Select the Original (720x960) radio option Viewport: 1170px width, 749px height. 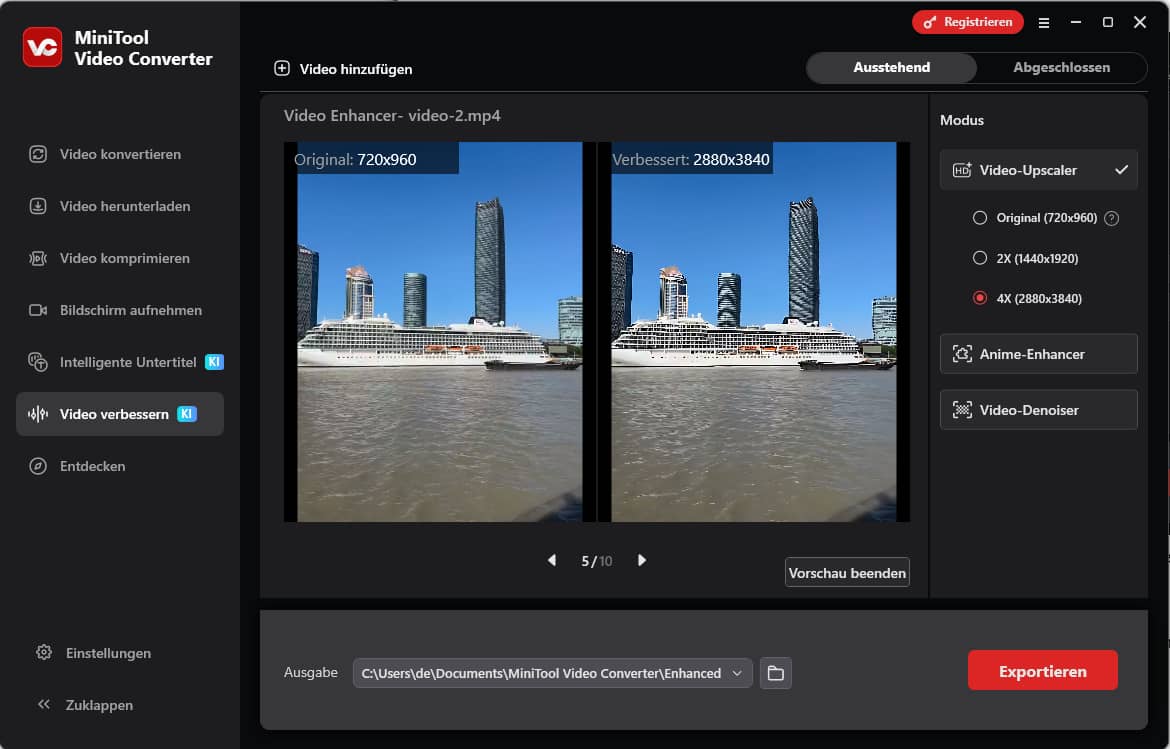(980, 218)
